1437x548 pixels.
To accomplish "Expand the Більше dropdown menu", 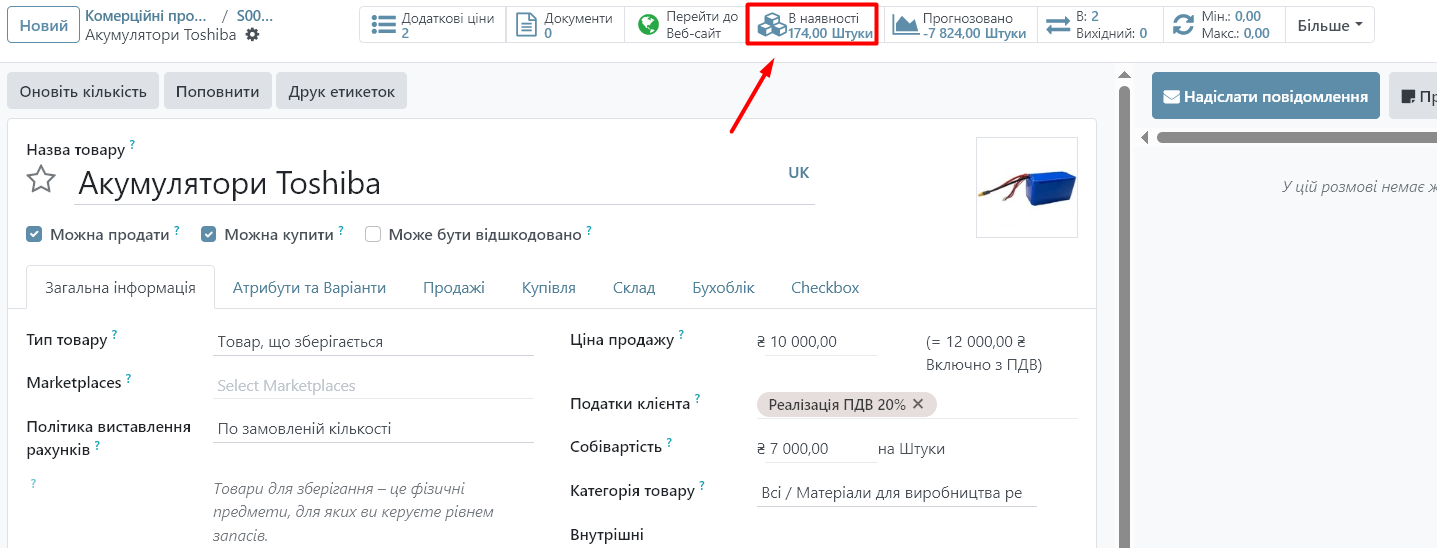I will click(x=1330, y=25).
